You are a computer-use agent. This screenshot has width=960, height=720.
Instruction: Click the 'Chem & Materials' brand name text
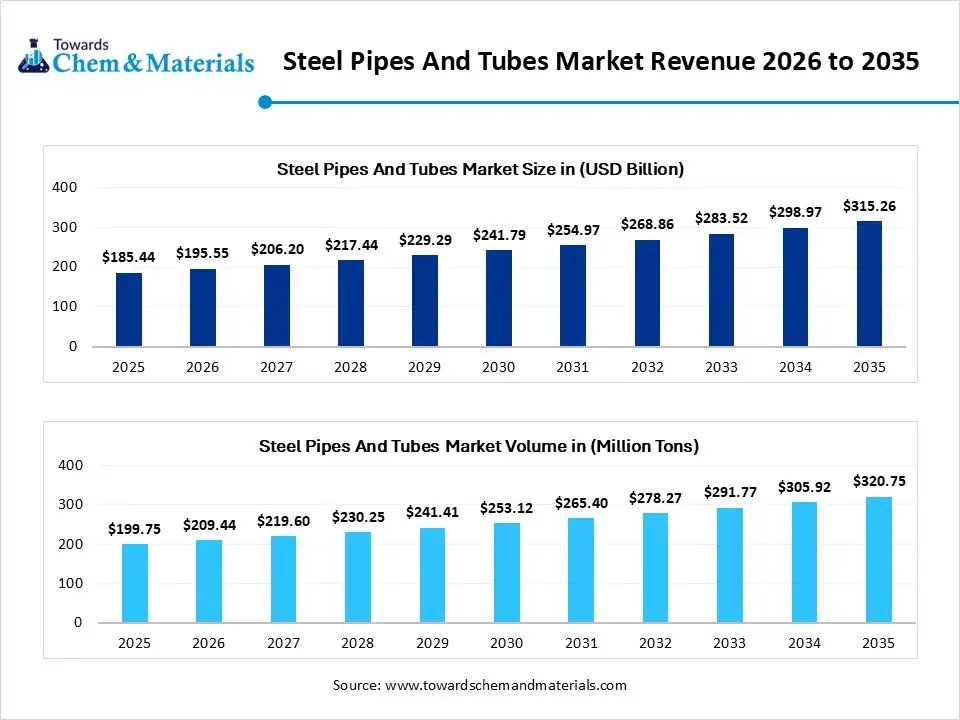coord(153,63)
